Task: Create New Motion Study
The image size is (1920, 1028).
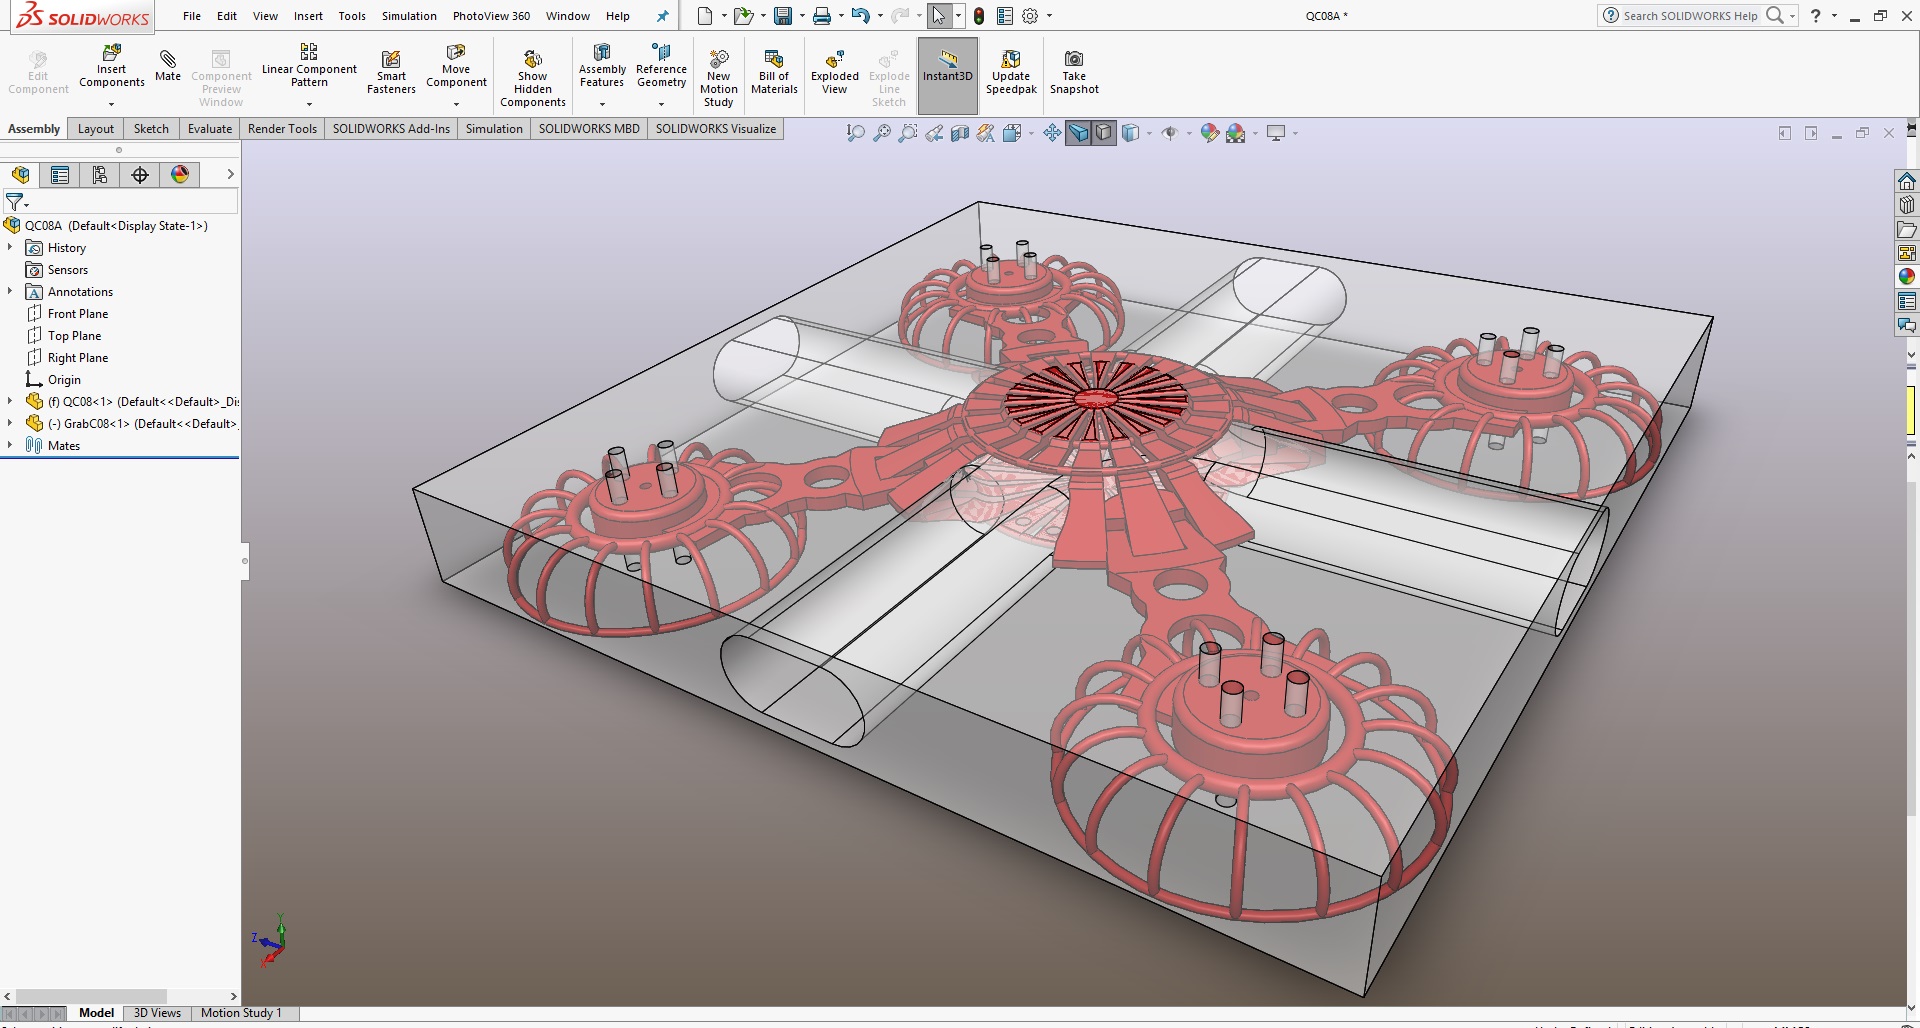Action: click(719, 77)
